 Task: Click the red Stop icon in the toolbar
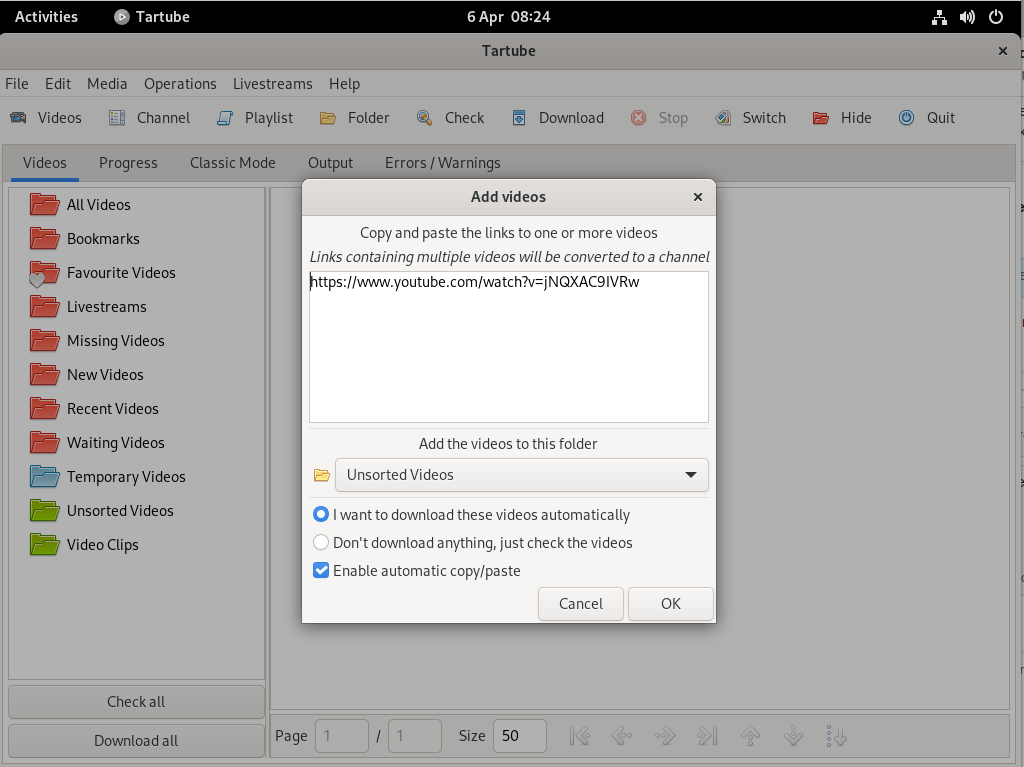click(x=639, y=118)
